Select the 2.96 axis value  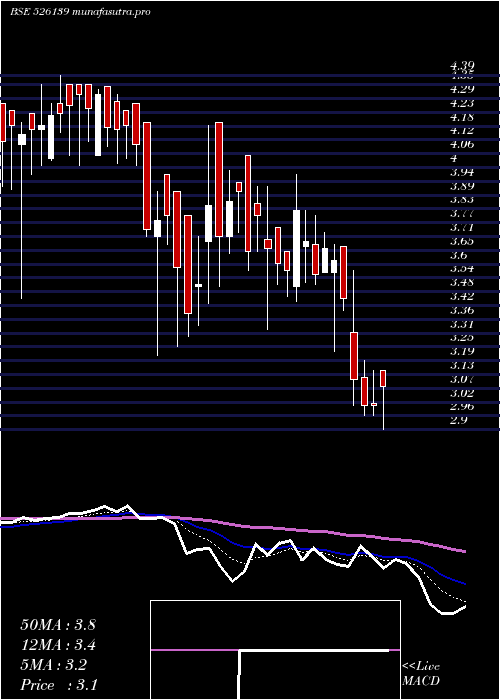pyautogui.click(x=462, y=407)
